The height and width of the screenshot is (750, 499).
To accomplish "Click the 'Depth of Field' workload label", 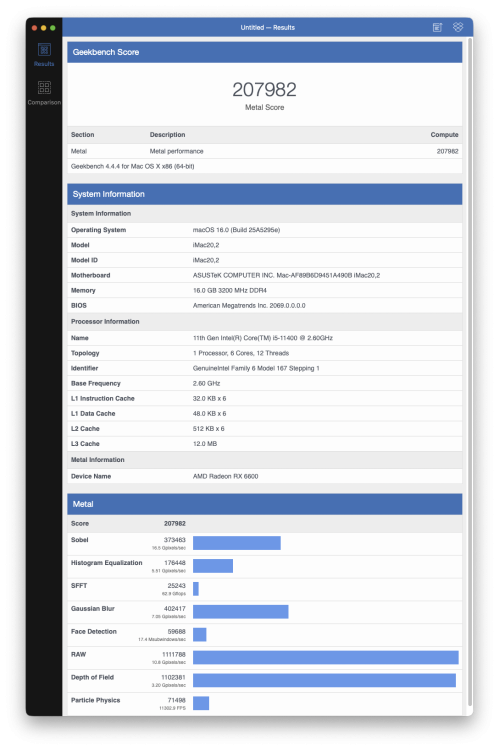I will click(92, 678).
